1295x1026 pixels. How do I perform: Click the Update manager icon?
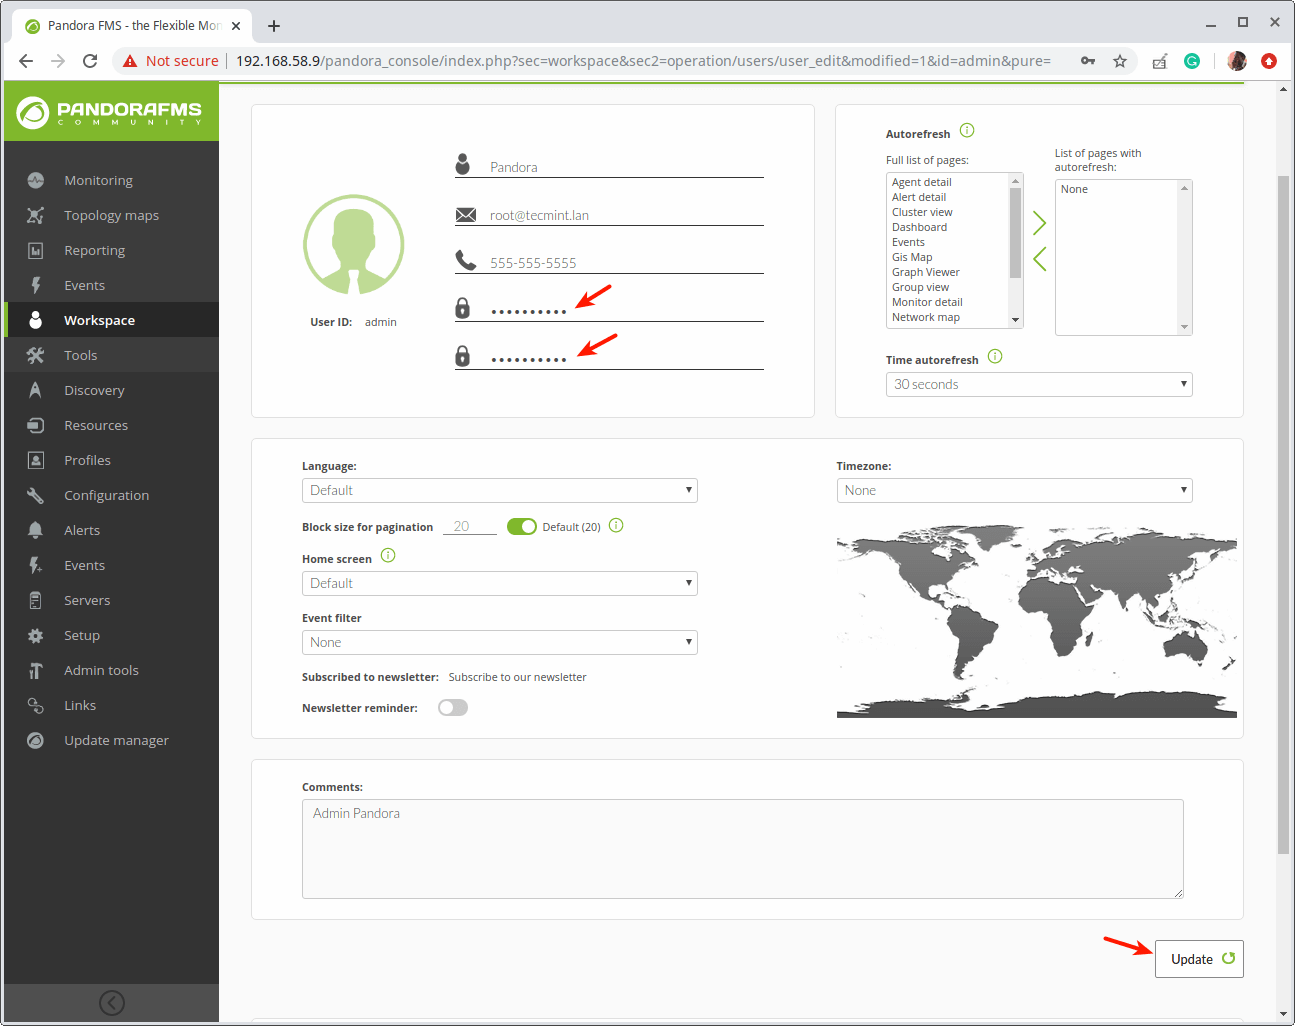coord(36,740)
